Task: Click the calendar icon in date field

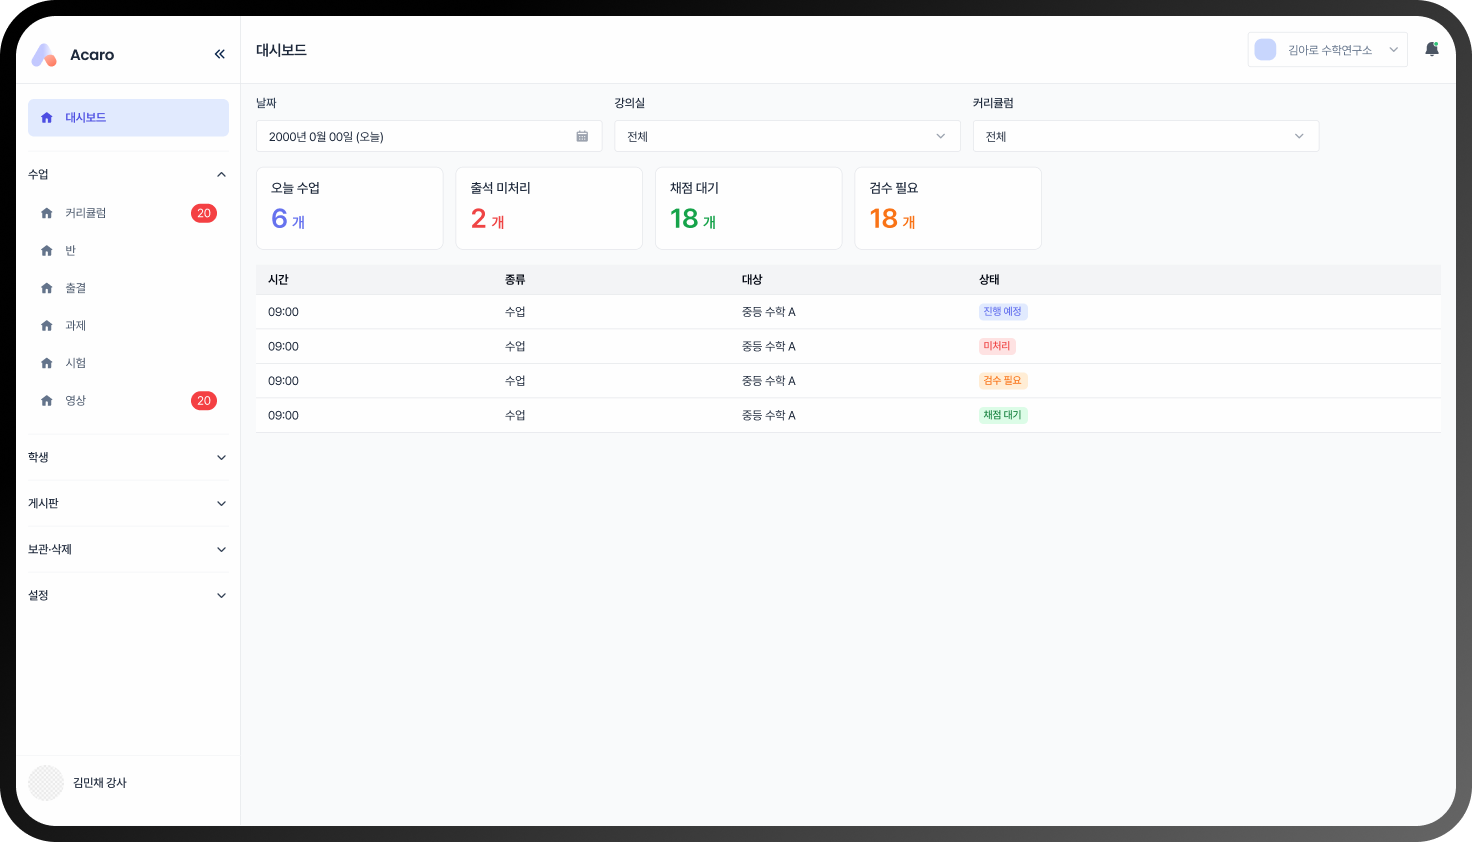Action: (582, 136)
